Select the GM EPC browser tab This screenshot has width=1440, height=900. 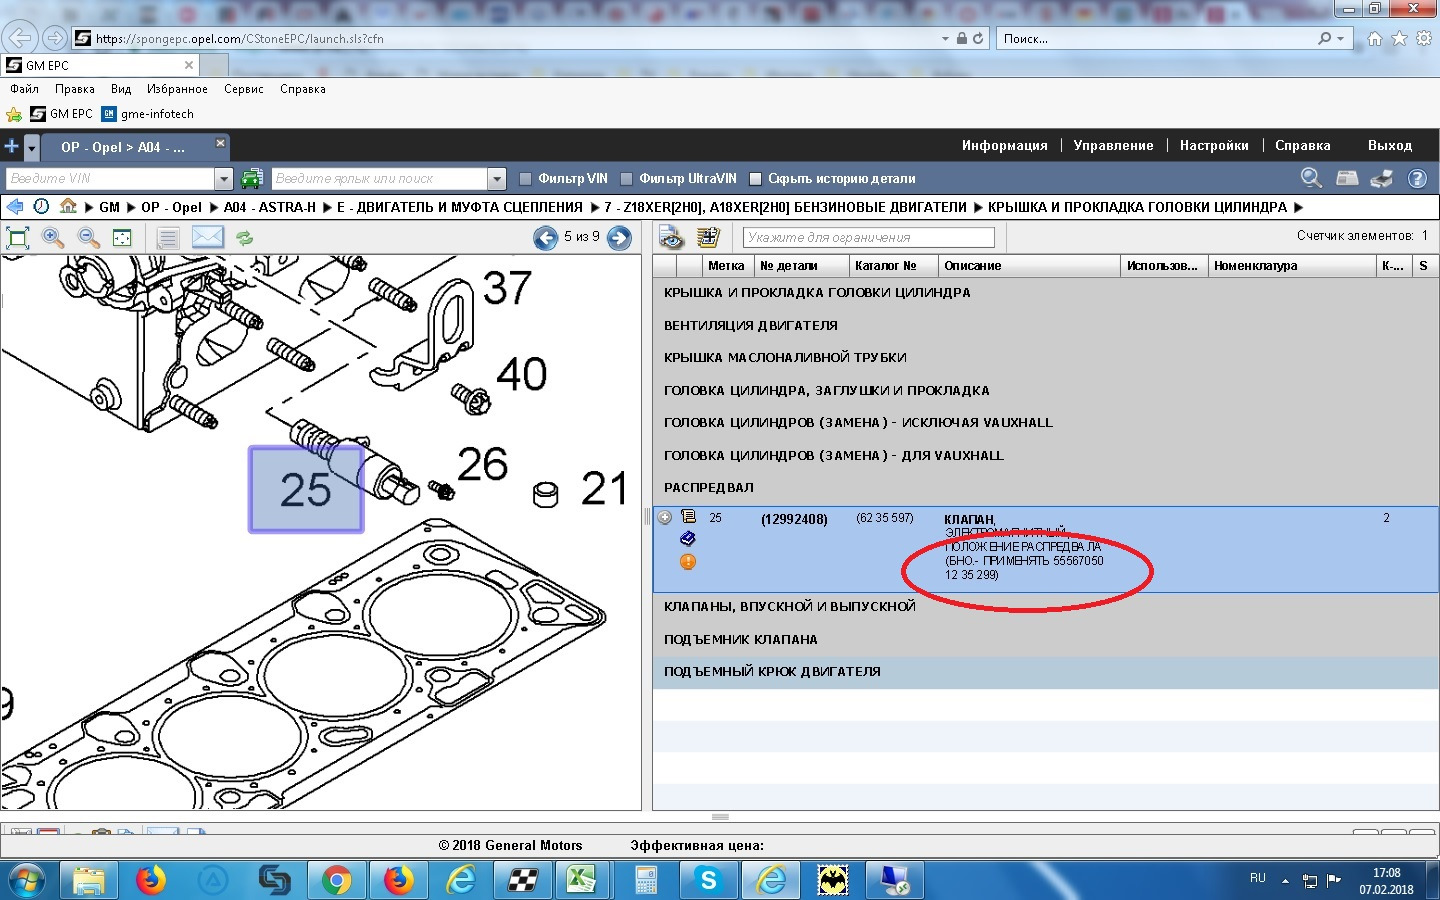[x=100, y=65]
